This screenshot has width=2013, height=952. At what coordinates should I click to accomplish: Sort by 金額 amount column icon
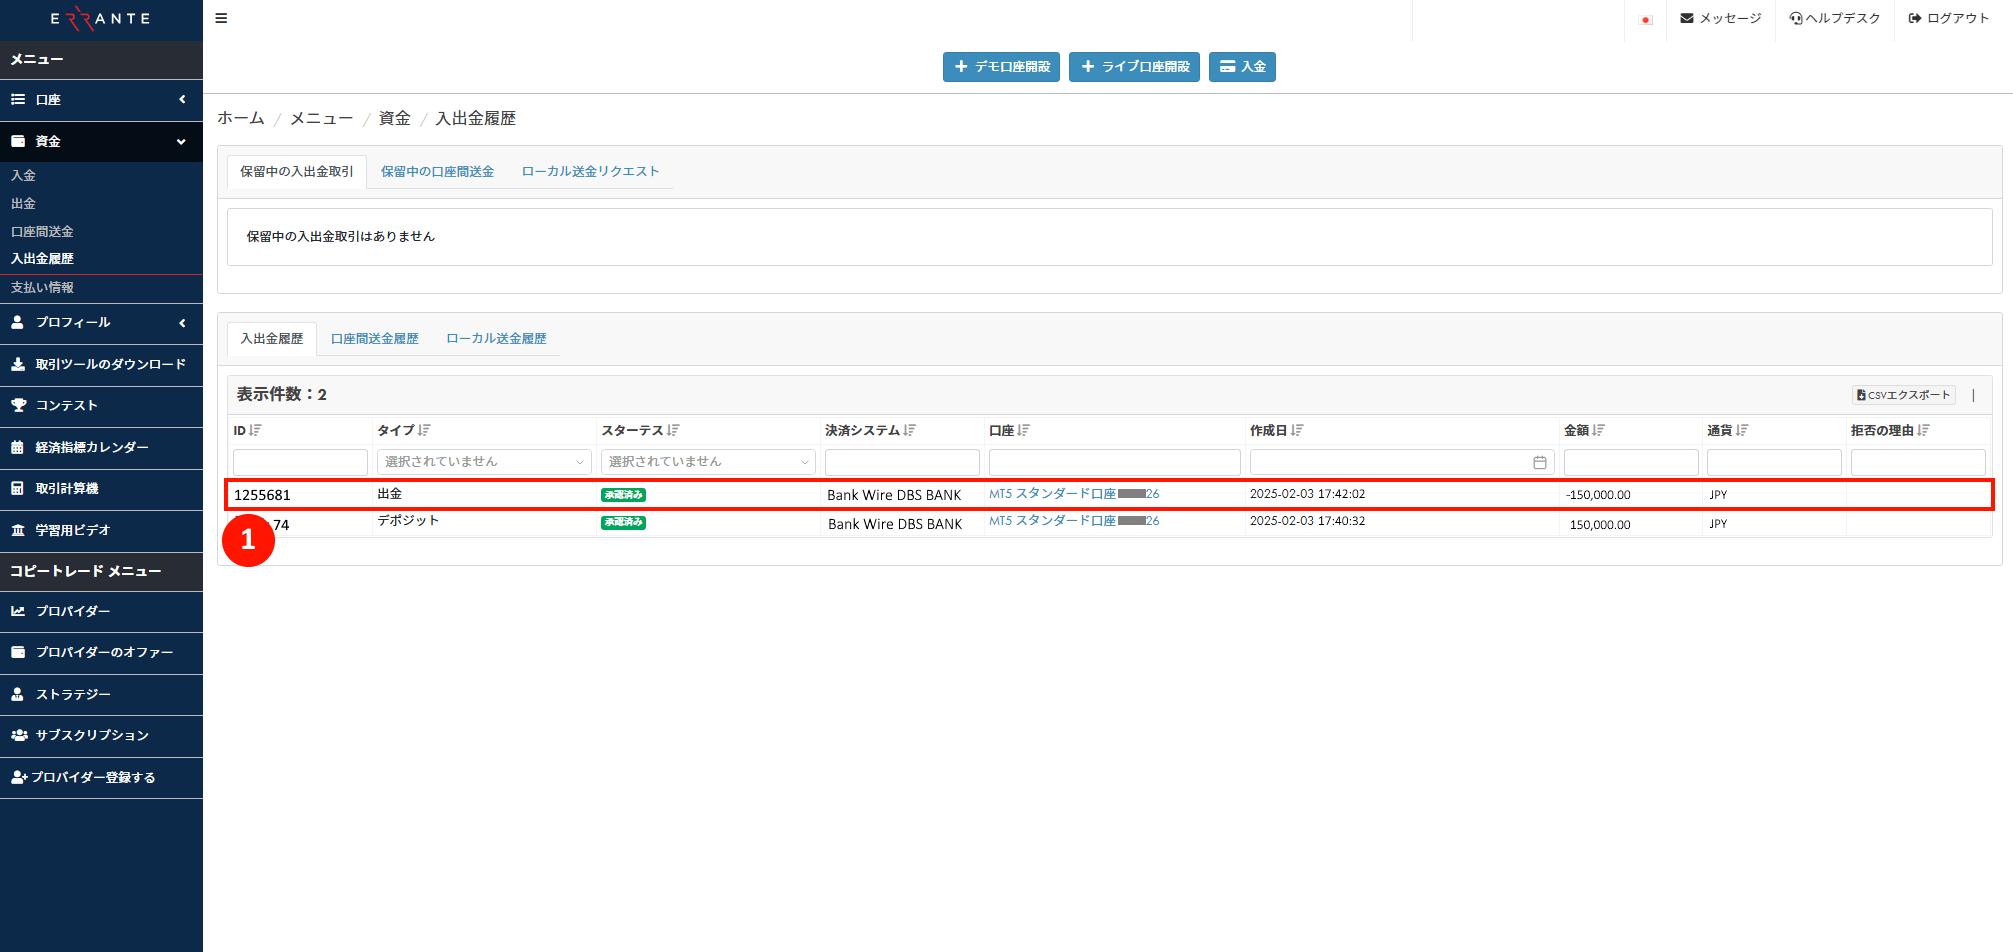[1598, 430]
